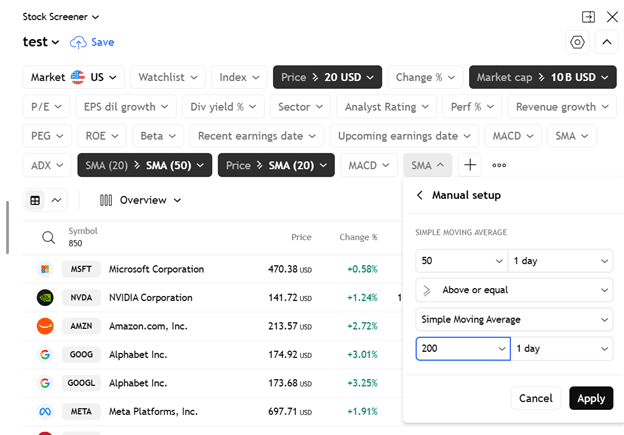Switch to the chart view icon
Image resolution: width=624 pixels, height=435 pixels.
[56, 200]
